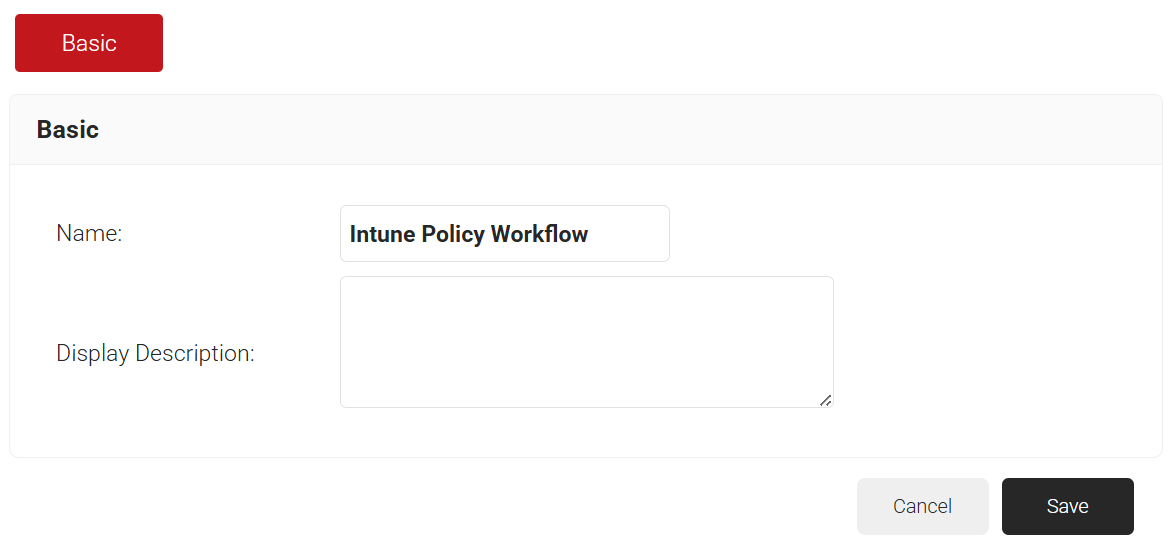Screen dimensions: 1168x552
Task: Grab the description box corner resize grip
Action: click(825, 400)
